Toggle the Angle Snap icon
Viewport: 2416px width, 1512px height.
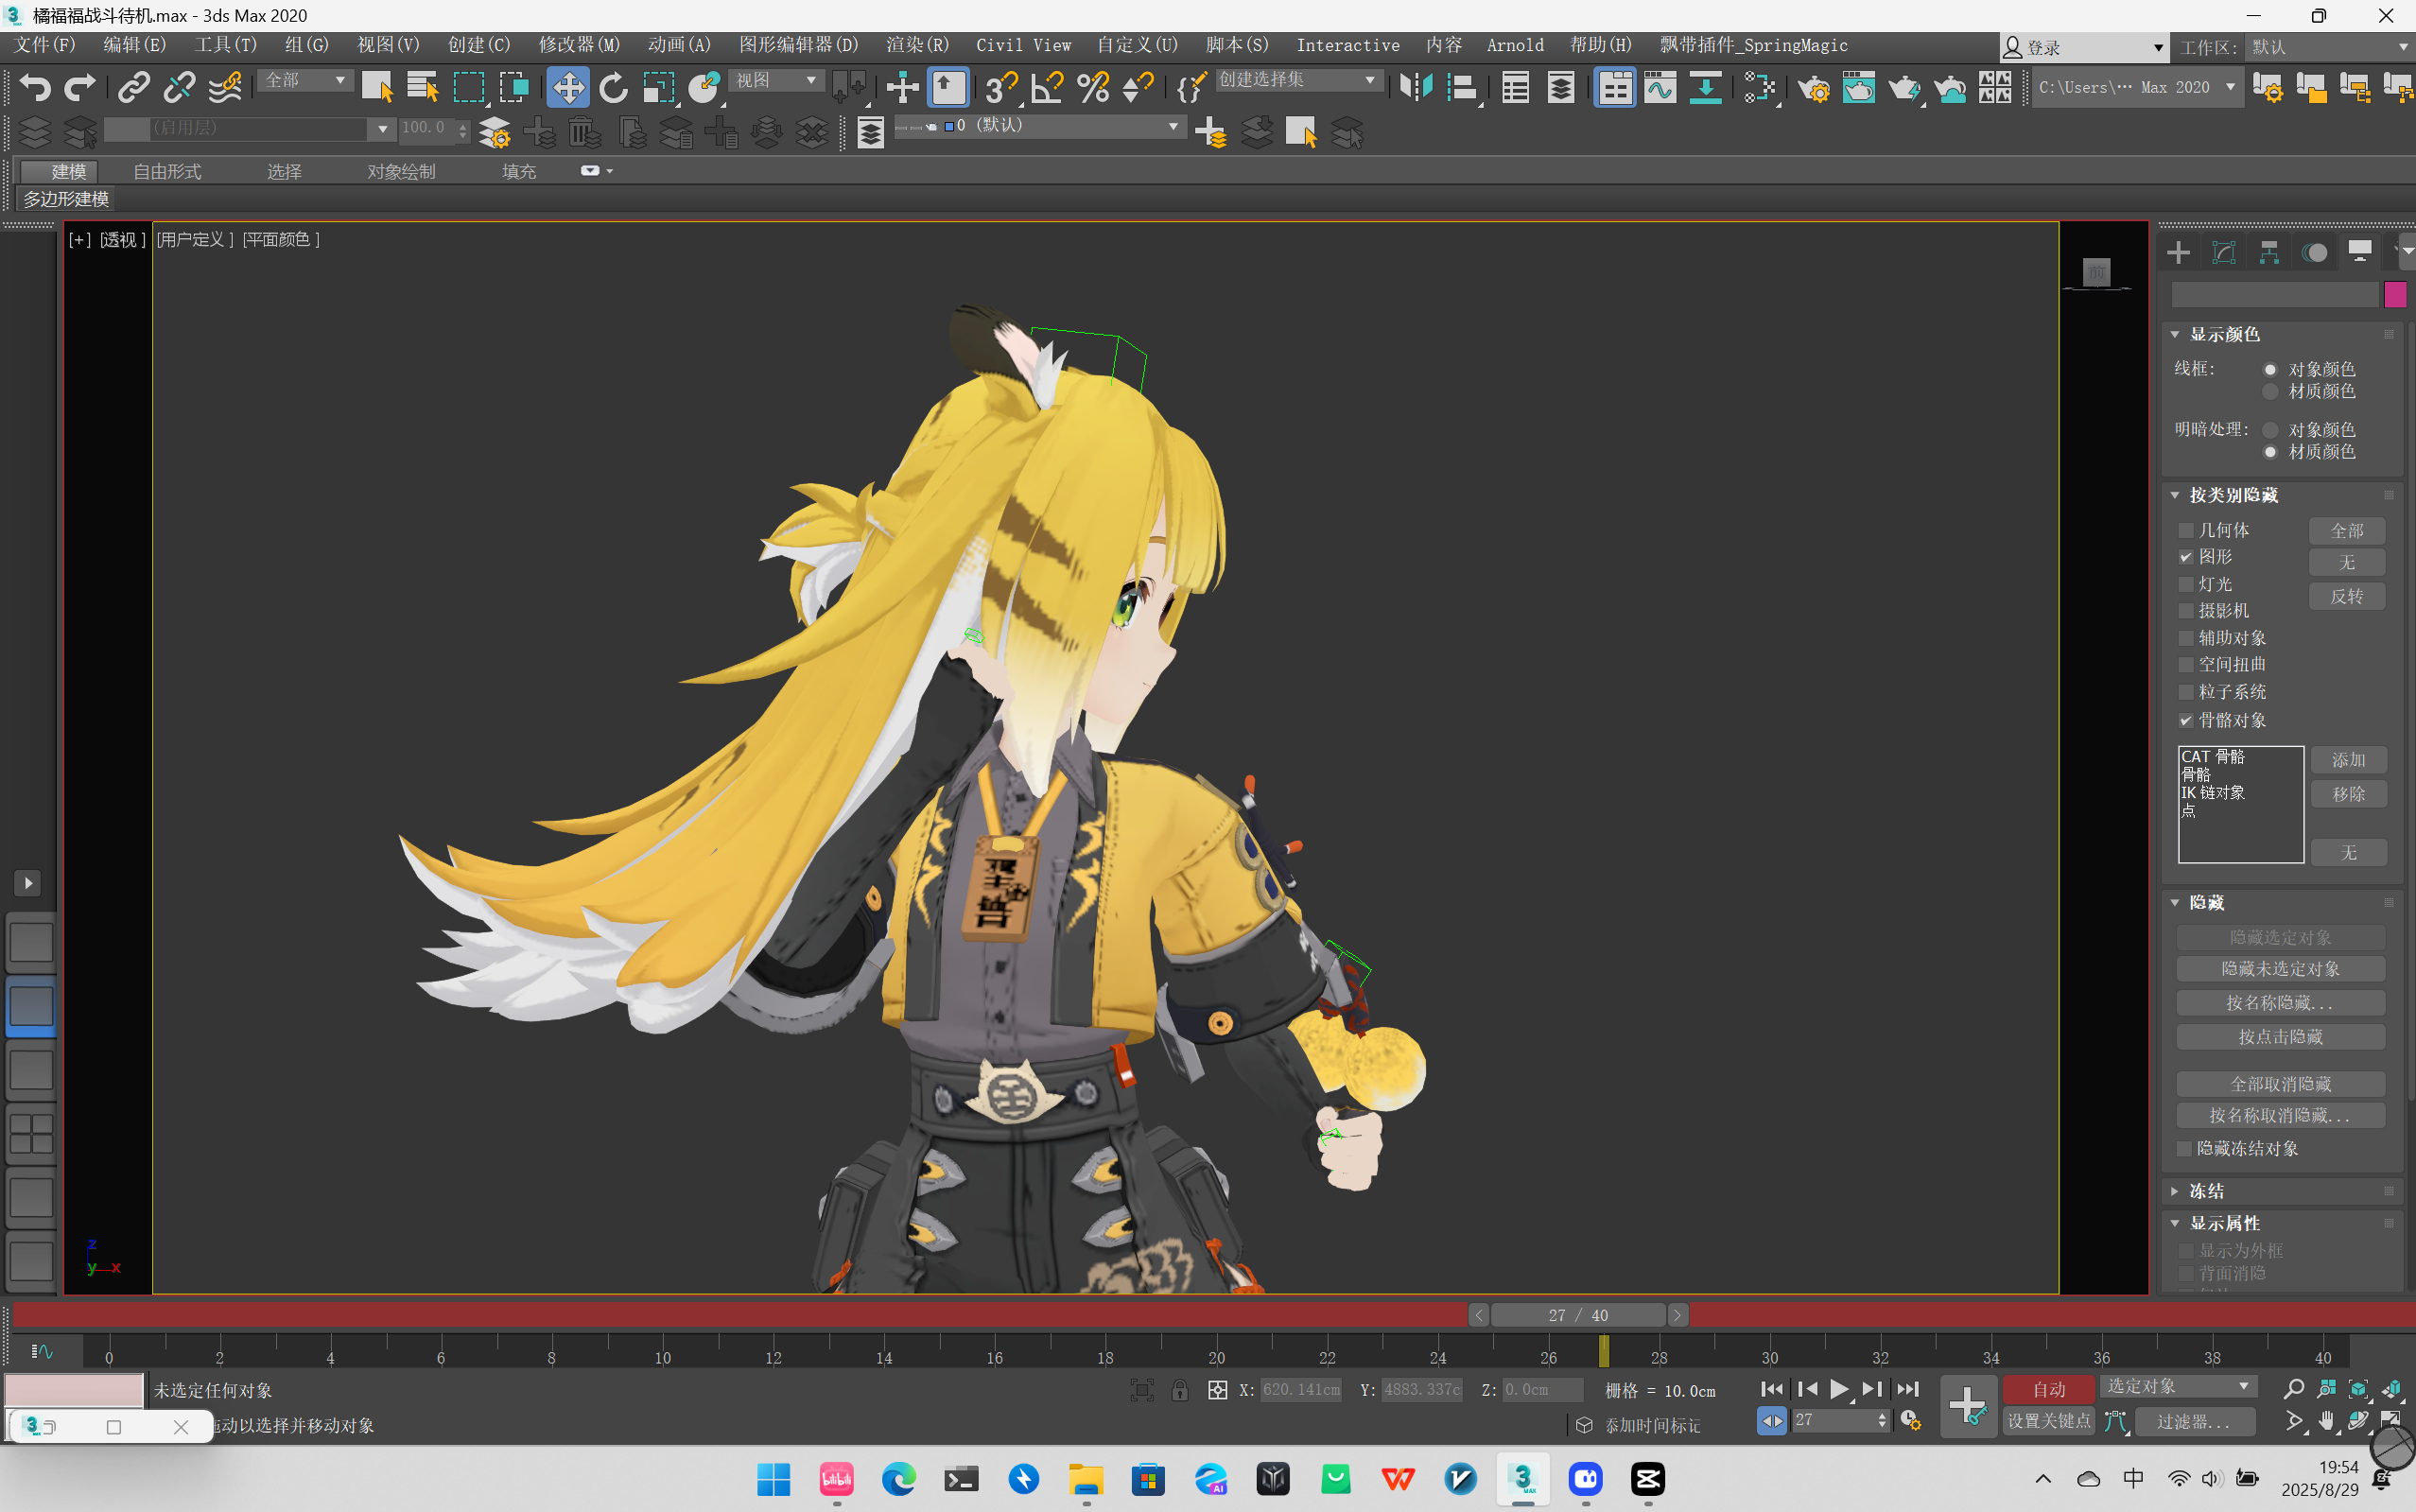[1046, 88]
